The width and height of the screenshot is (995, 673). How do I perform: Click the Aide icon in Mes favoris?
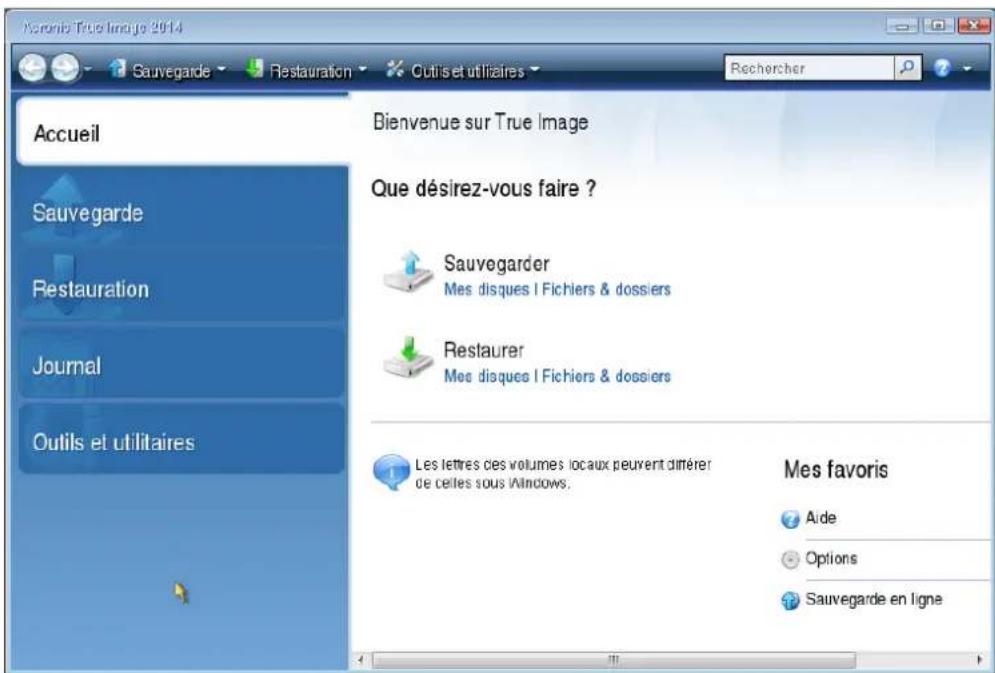click(790, 520)
